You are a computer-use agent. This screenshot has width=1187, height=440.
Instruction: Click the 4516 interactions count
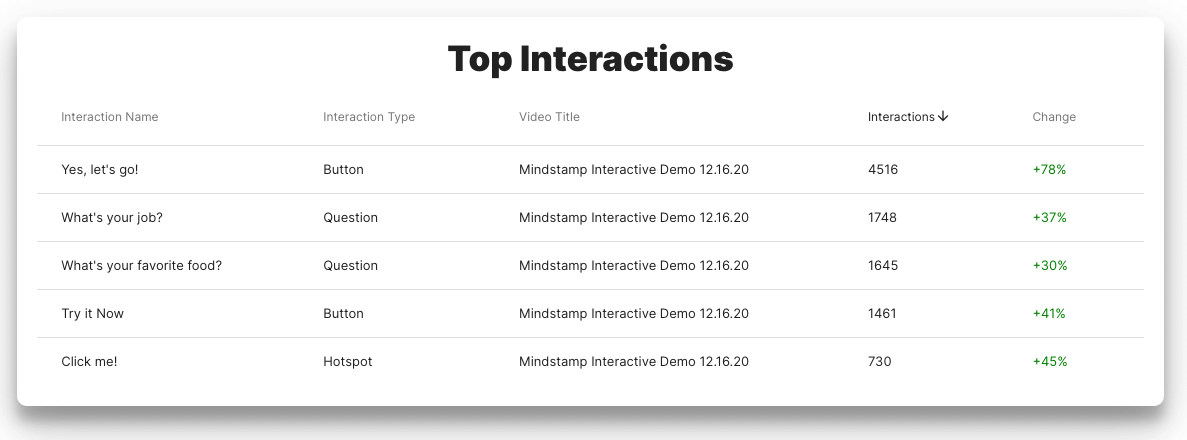(883, 170)
